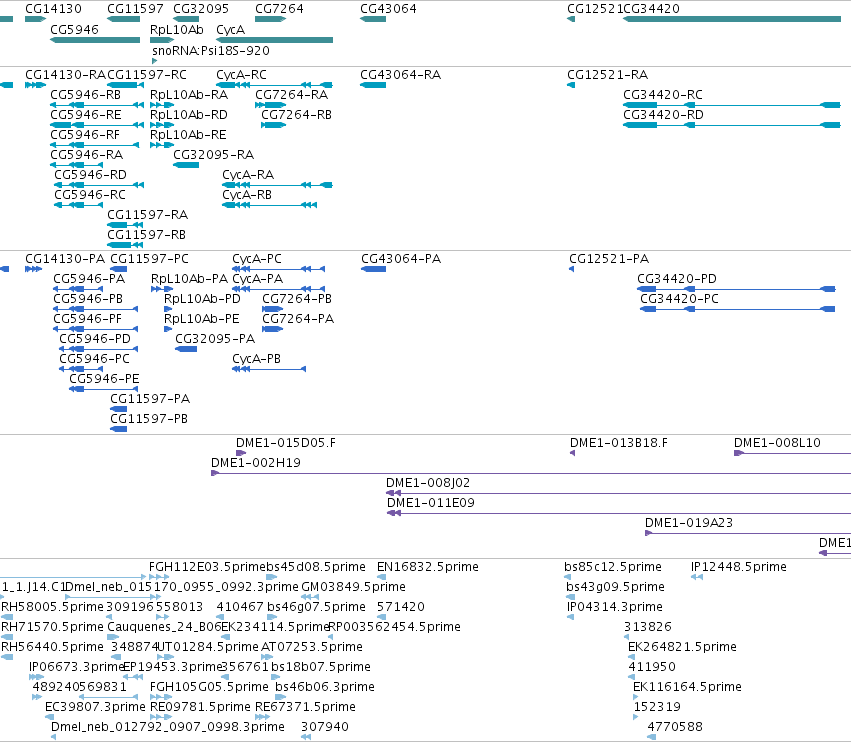Image resolution: width=851 pixels, height=742 pixels.
Task: Select transcript RpL10Ab-RE label
Action: [x=188, y=135]
